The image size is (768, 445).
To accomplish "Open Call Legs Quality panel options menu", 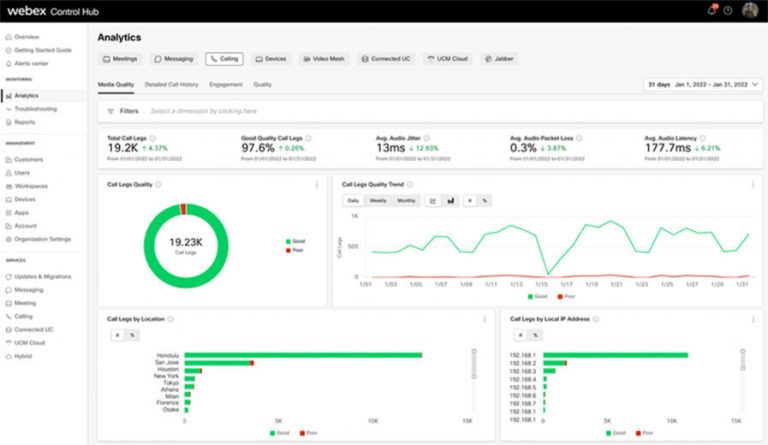I will click(x=317, y=184).
